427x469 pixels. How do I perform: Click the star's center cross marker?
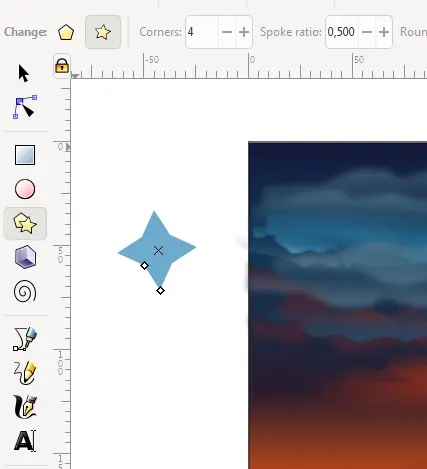[159, 251]
